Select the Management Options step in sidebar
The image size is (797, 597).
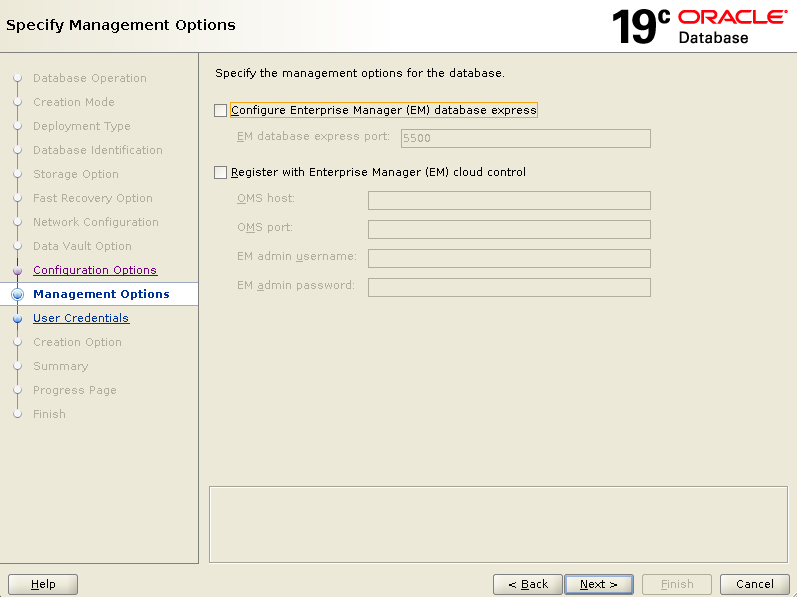click(x=99, y=294)
